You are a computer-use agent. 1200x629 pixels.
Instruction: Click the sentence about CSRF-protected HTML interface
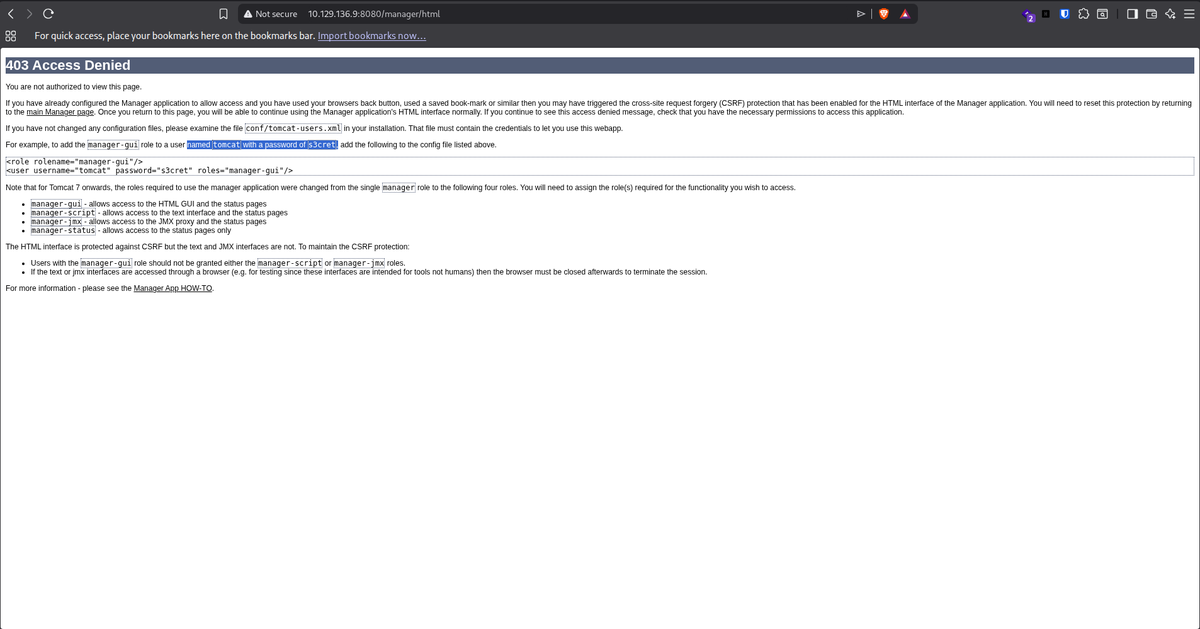[207, 247]
